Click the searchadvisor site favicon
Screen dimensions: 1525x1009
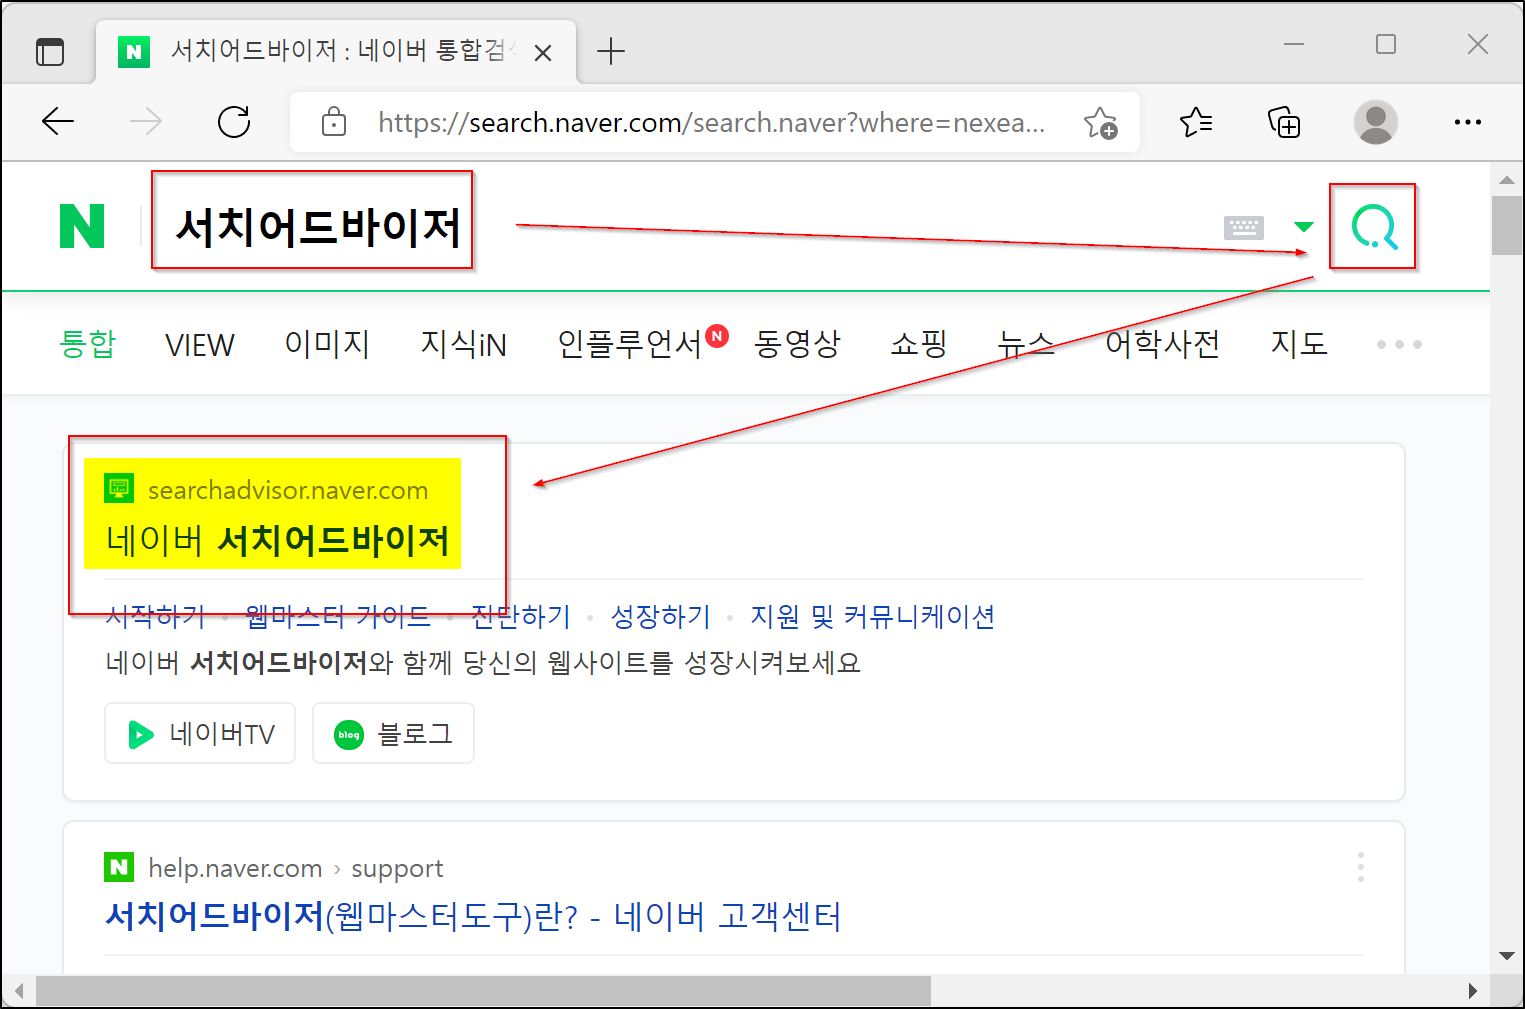tap(119, 488)
